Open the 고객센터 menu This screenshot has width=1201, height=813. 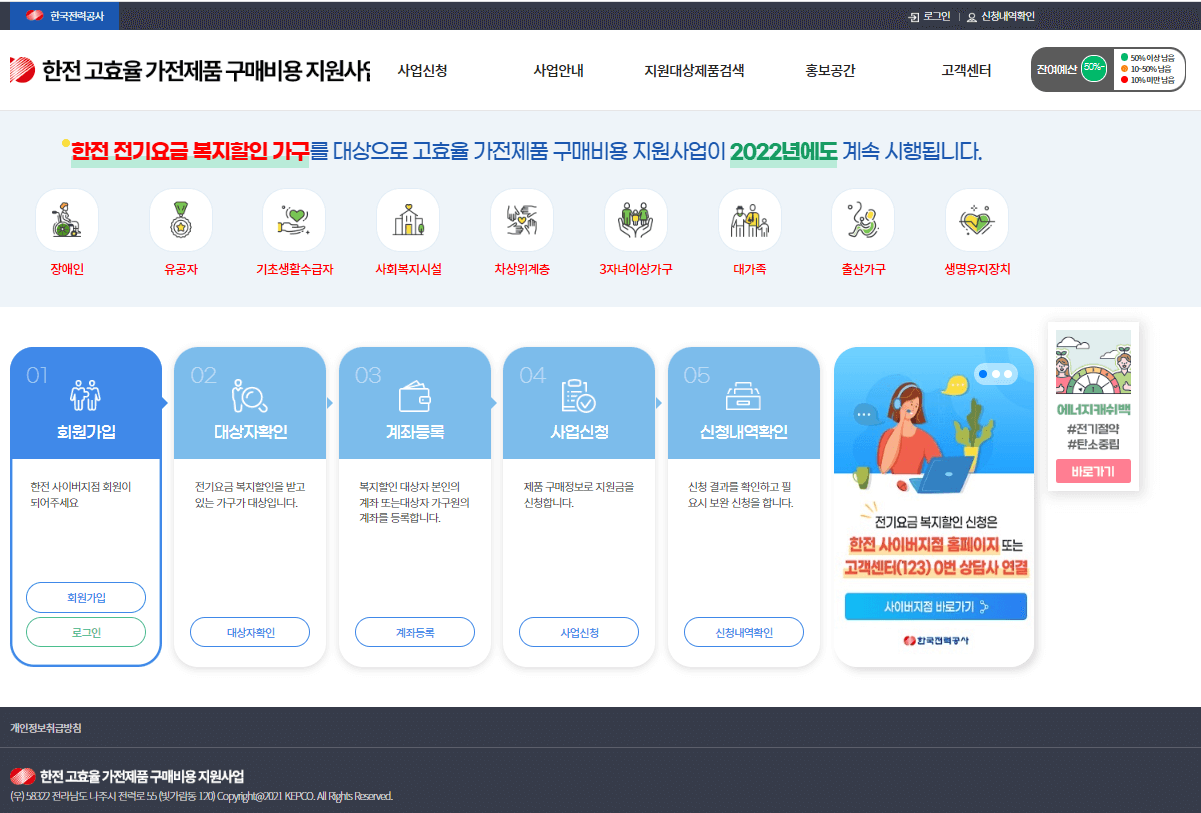click(966, 73)
